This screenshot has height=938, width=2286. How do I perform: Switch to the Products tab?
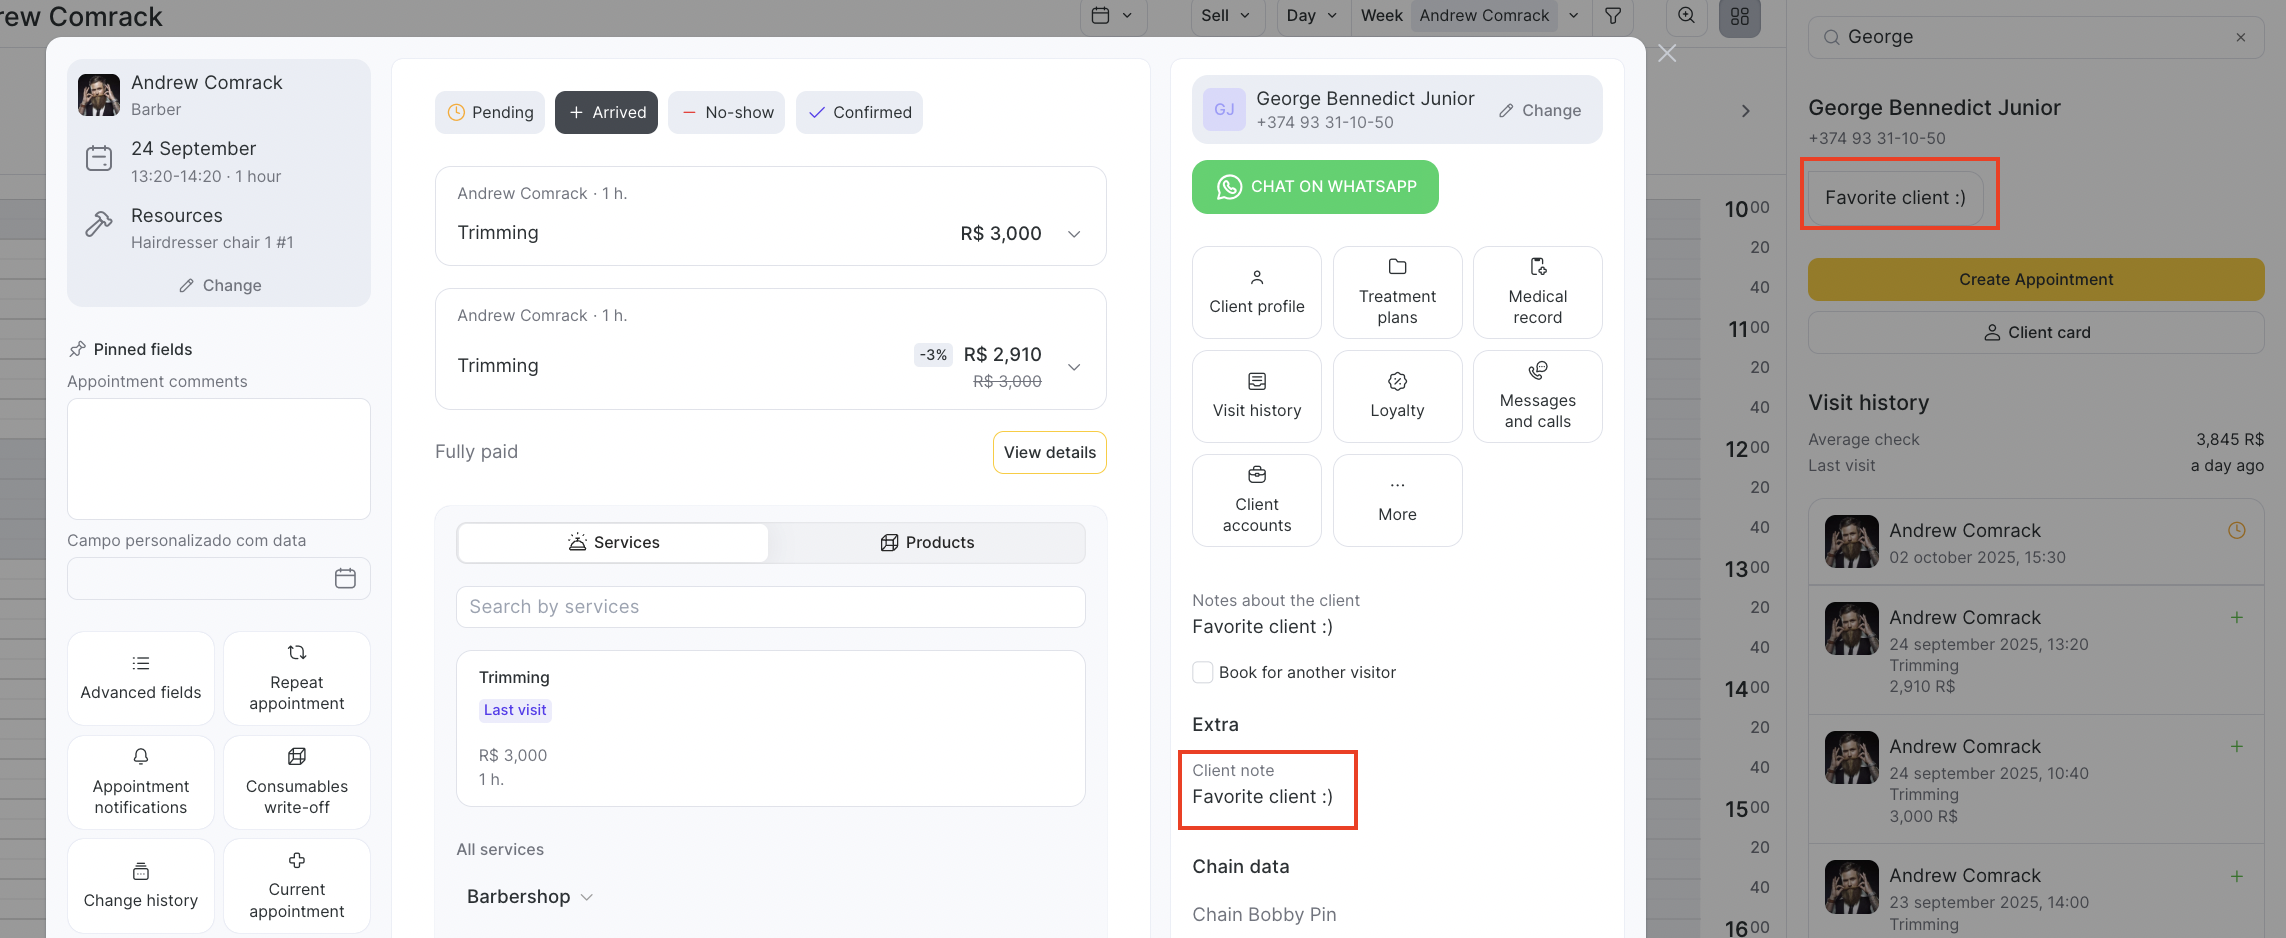point(927,542)
